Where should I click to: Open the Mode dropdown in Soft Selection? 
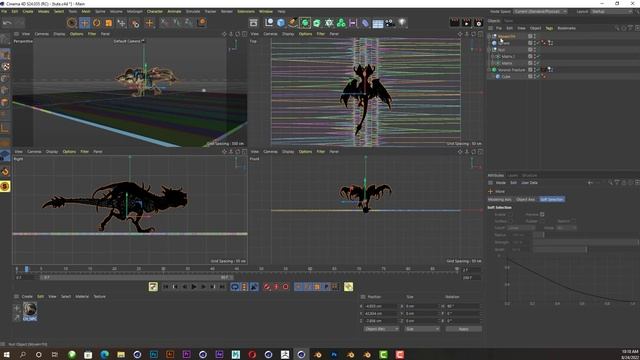(x=567, y=228)
